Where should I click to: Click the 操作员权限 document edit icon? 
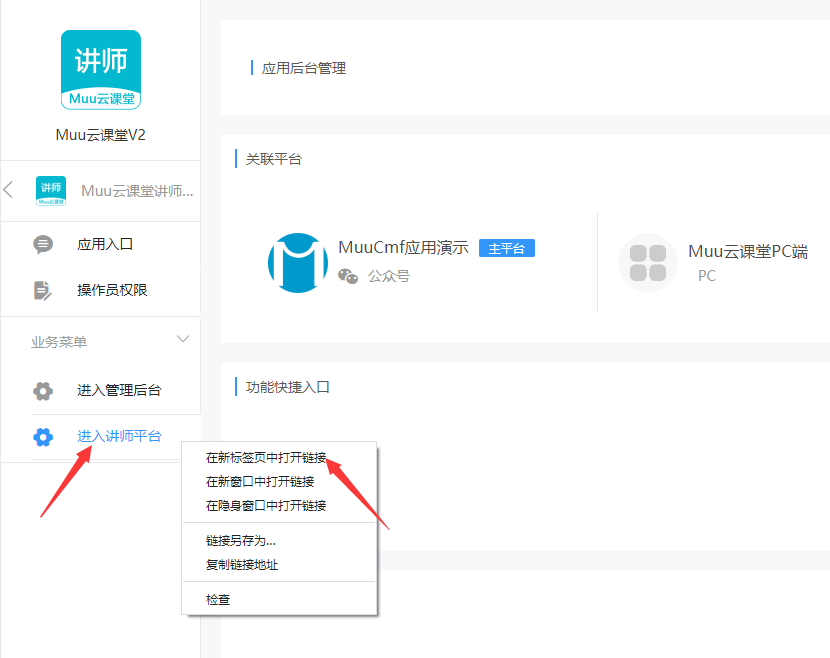coord(42,290)
